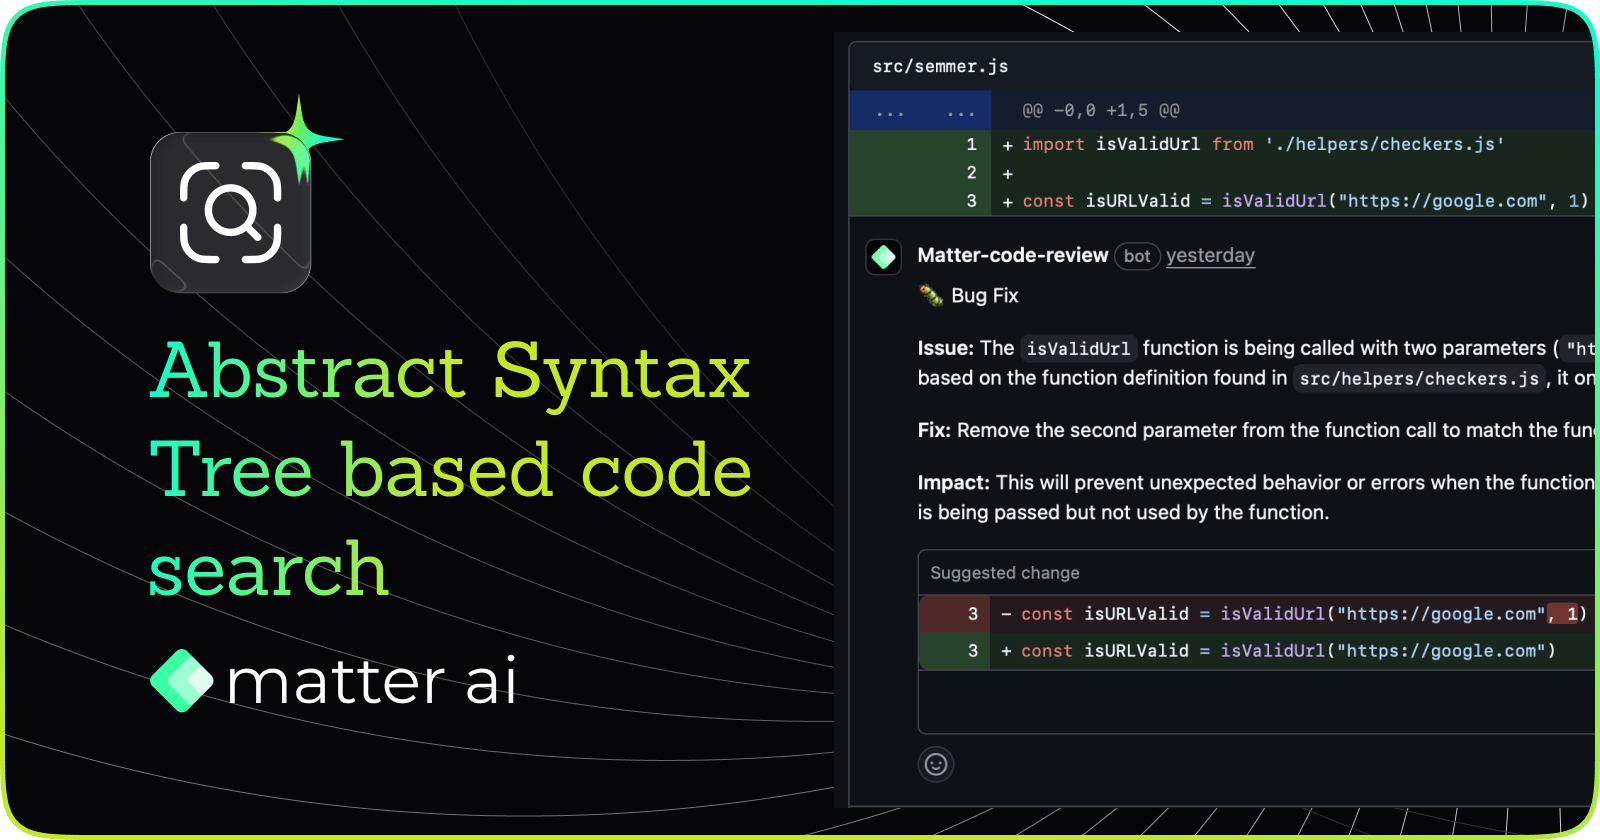The height and width of the screenshot is (840, 1600).
Task: Click the 'bot' label badge
Action: click(x=1137, y=256)
